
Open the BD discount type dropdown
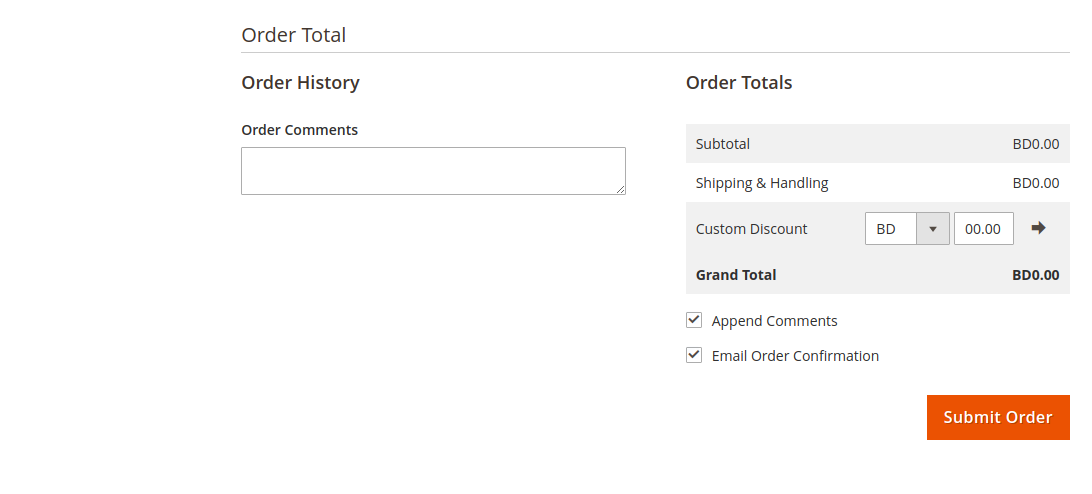tap(907, 229)
